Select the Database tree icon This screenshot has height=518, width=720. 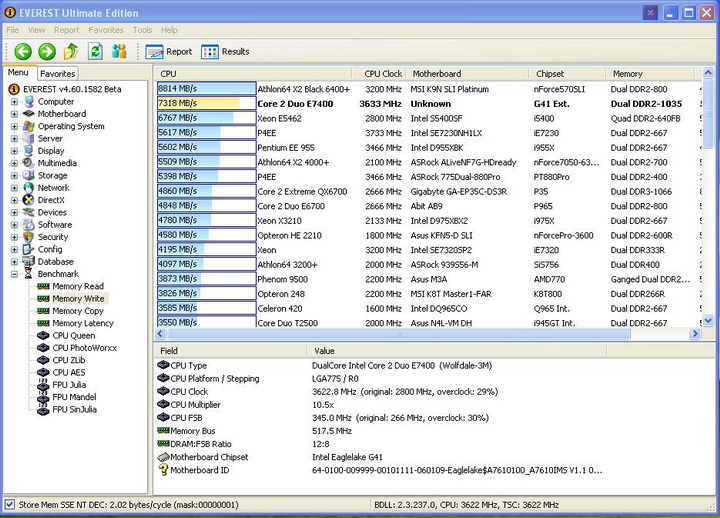(29, 262)
